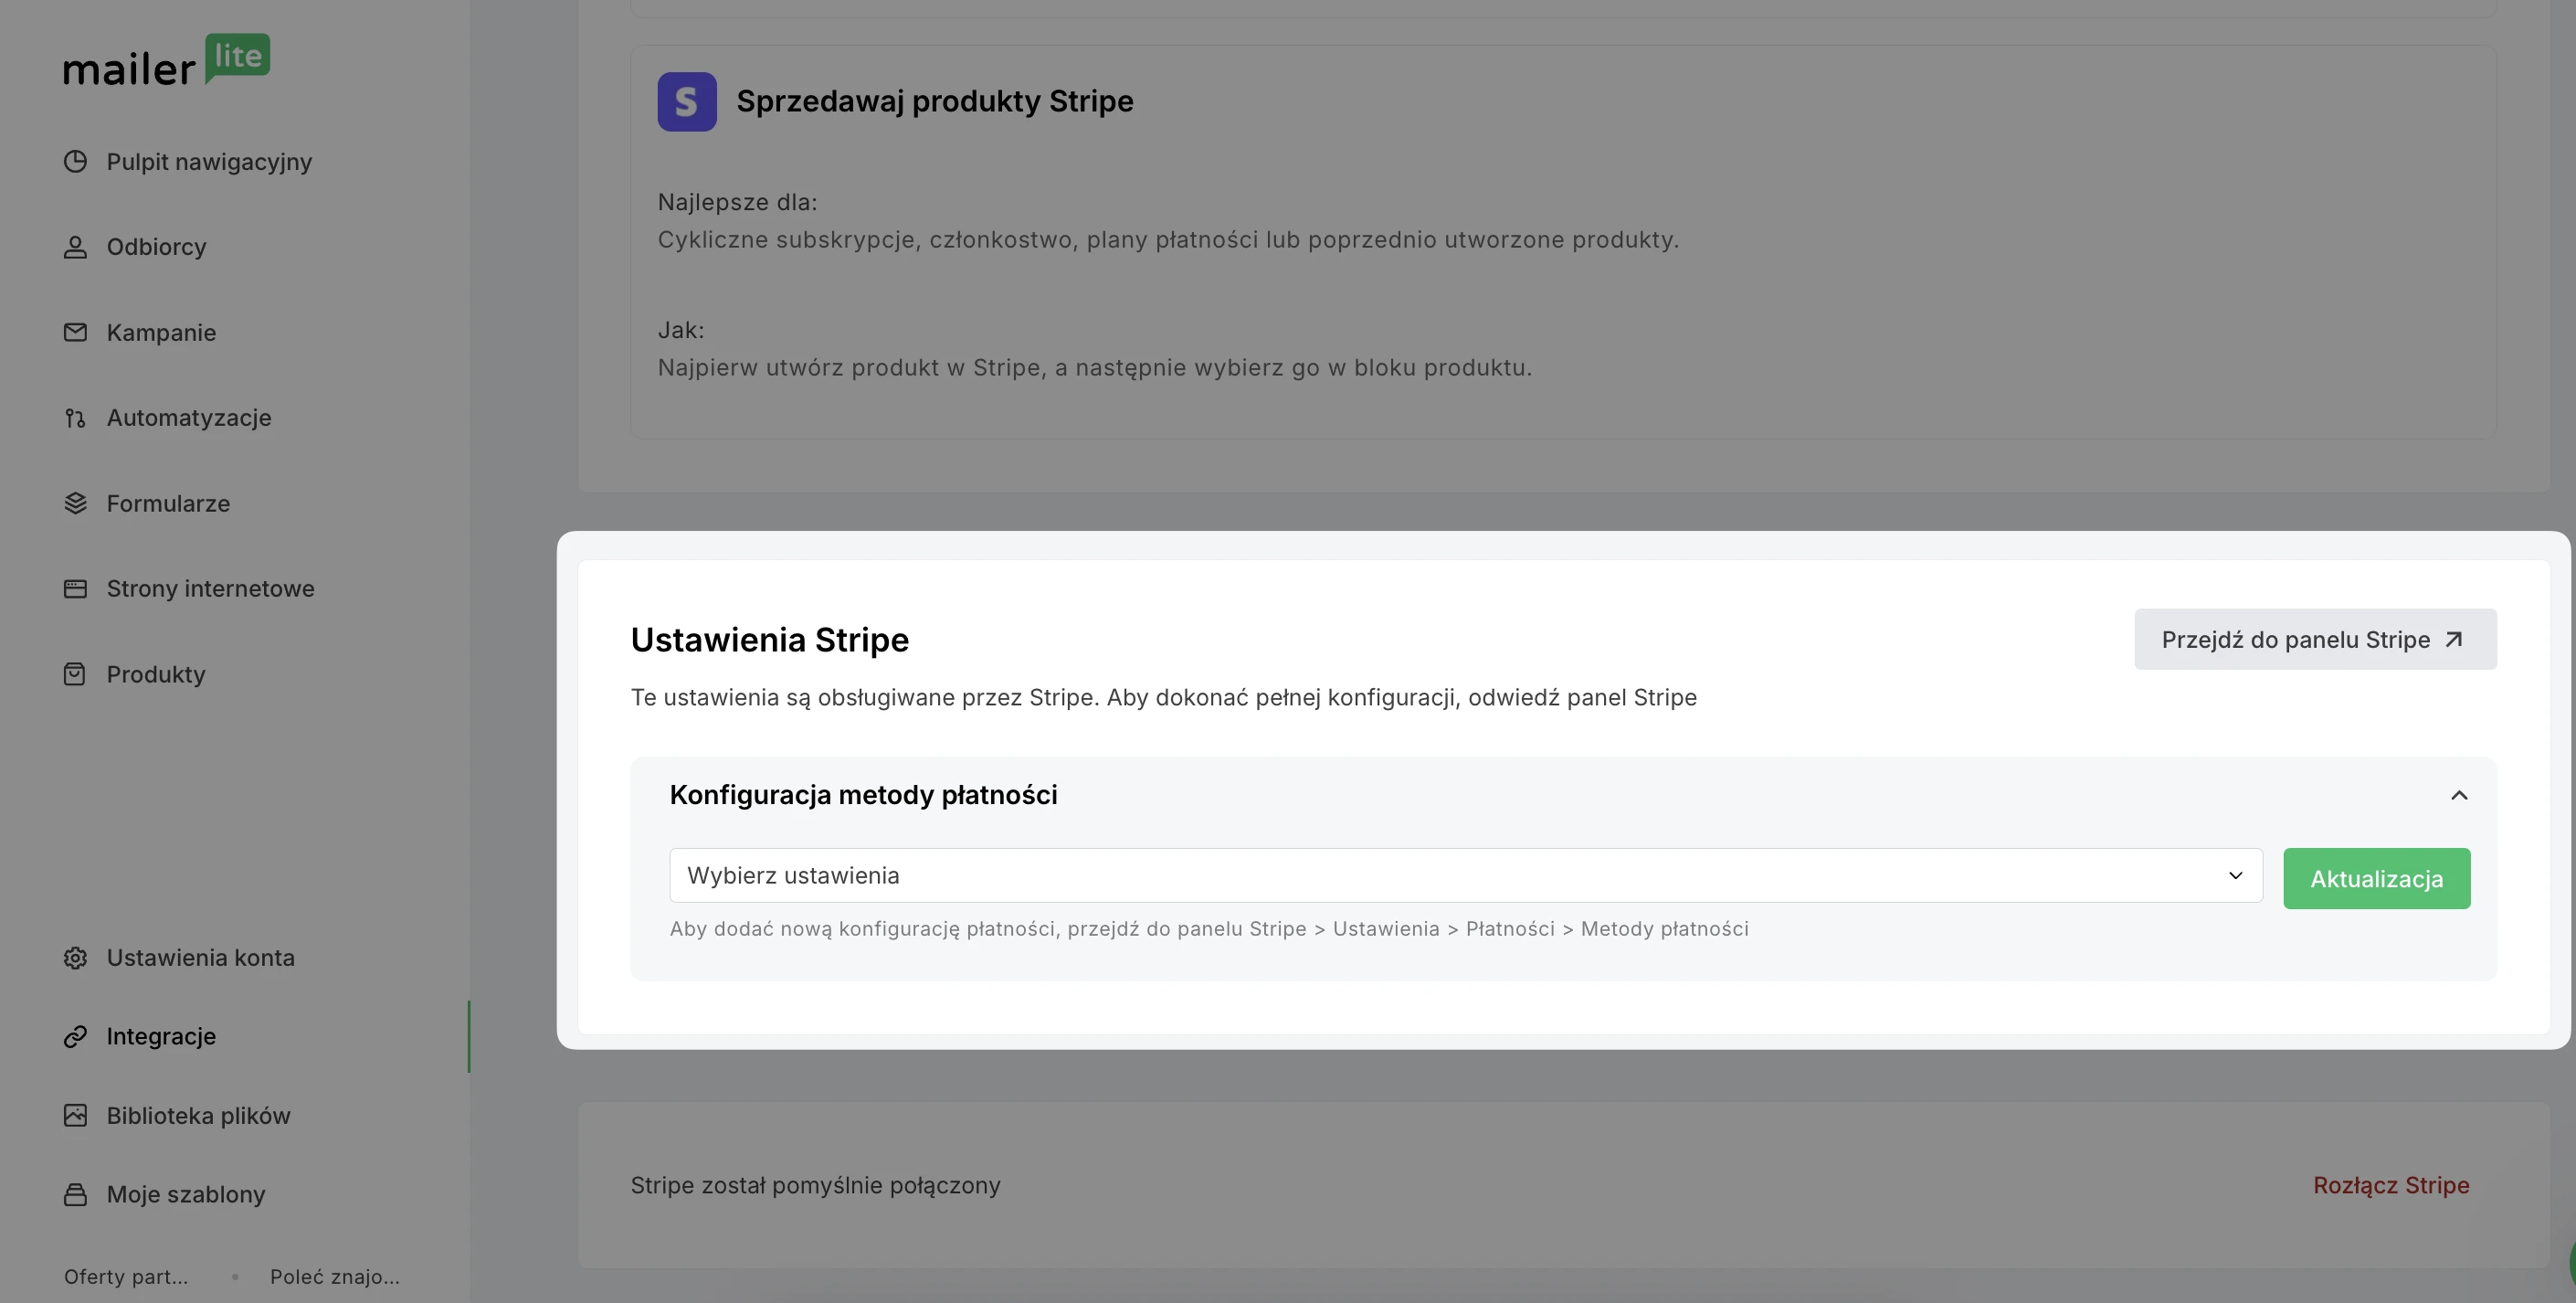
Task: Click the Automatyzacje workflow icon
Action: click(x=75, y=418)
